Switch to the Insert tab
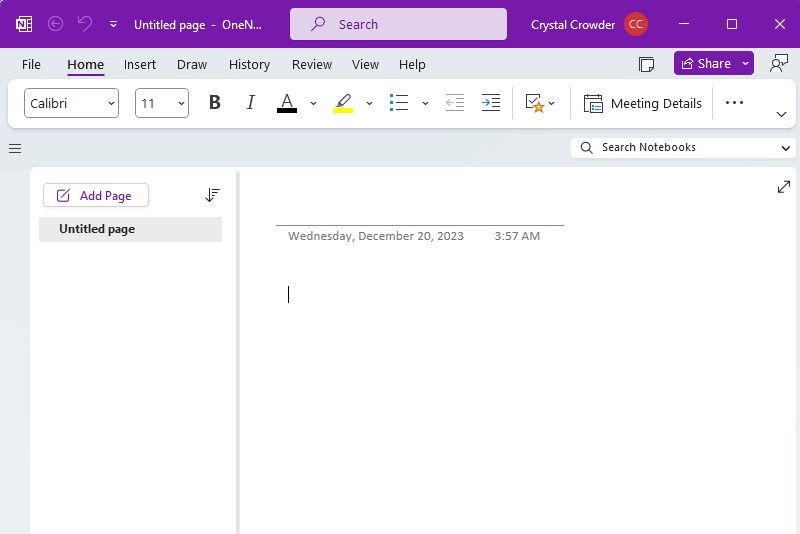This screenshot has height=534, width=800. [x=140, y=65]
